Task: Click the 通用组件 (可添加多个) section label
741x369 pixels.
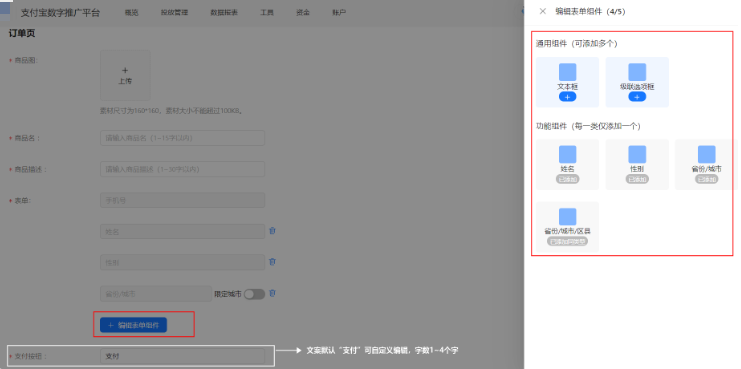Action: tap(577, 43)
